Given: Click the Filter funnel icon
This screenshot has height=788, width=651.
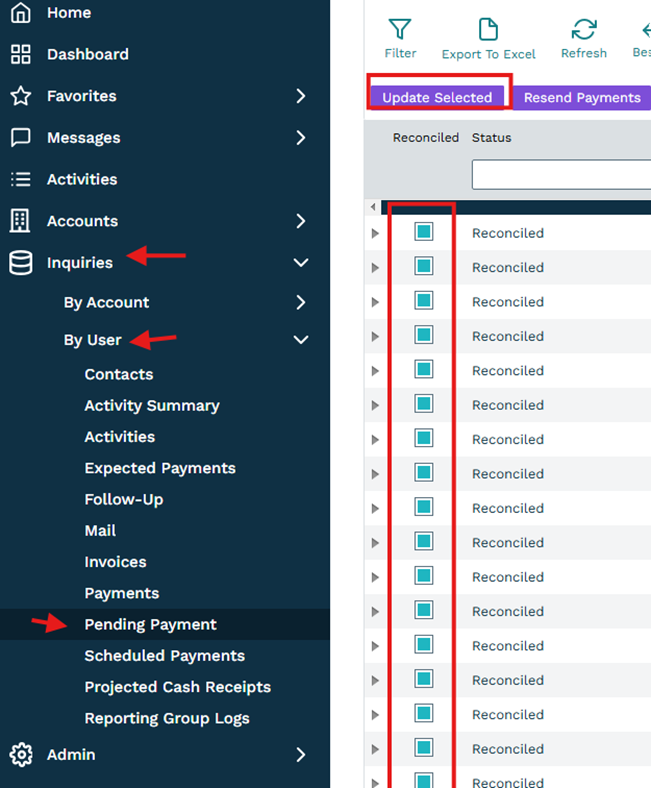Looking at the screenshot, I should (400, 30).
